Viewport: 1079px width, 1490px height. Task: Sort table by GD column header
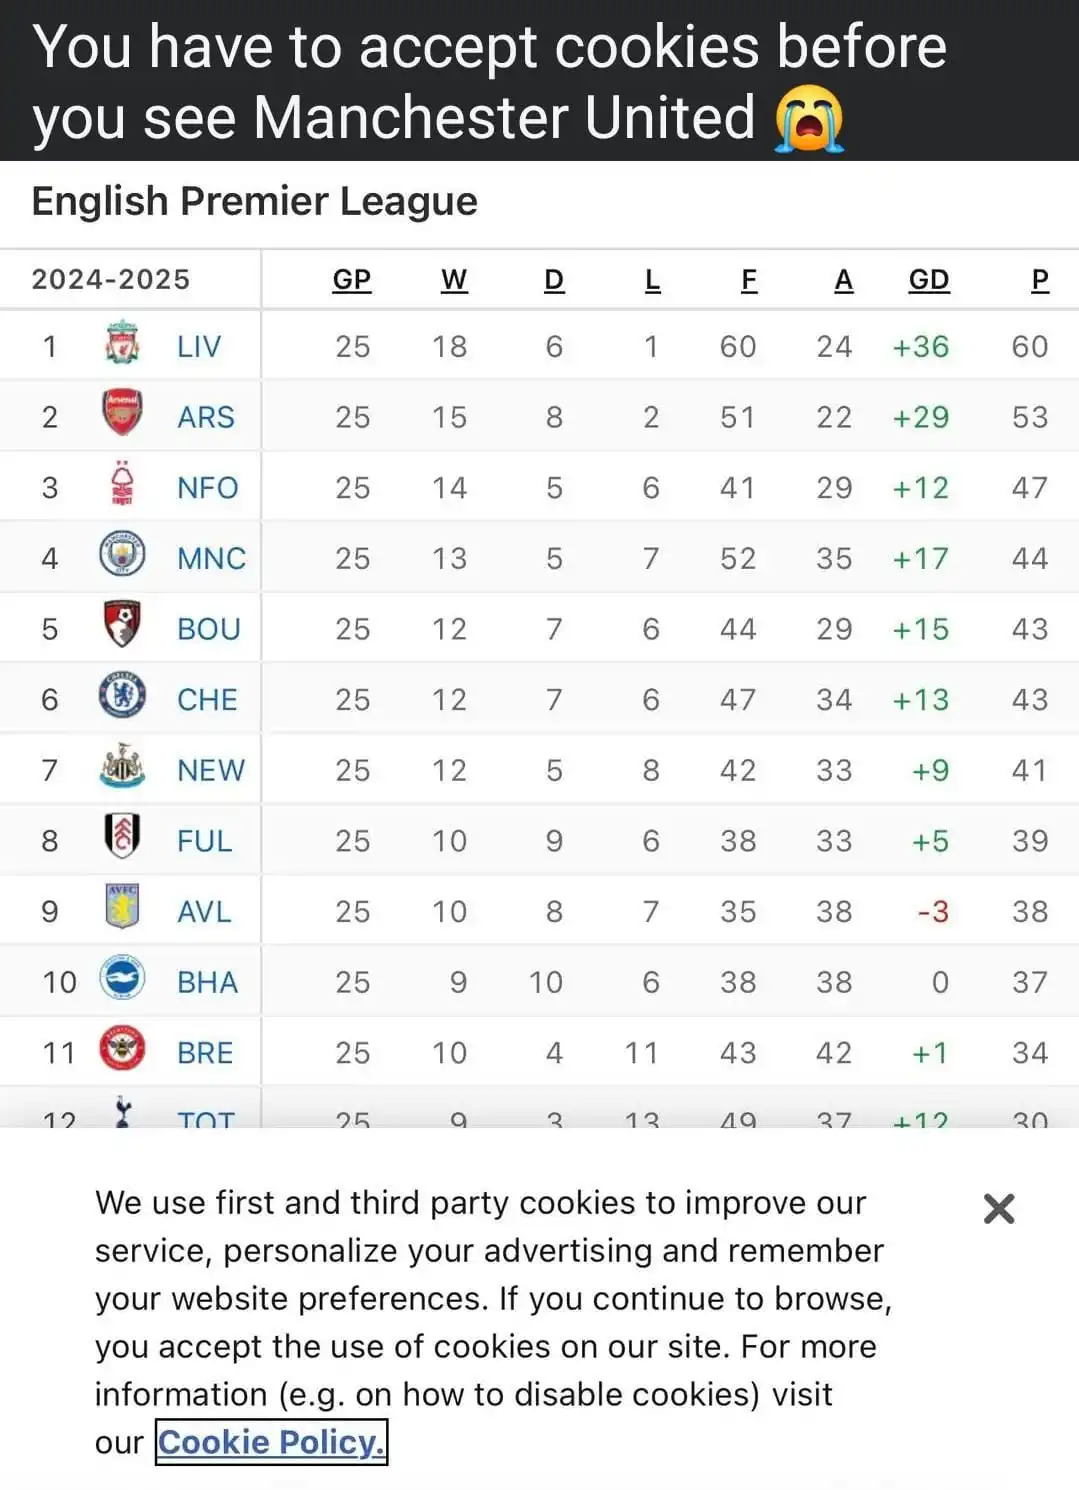tap(929, 280)
